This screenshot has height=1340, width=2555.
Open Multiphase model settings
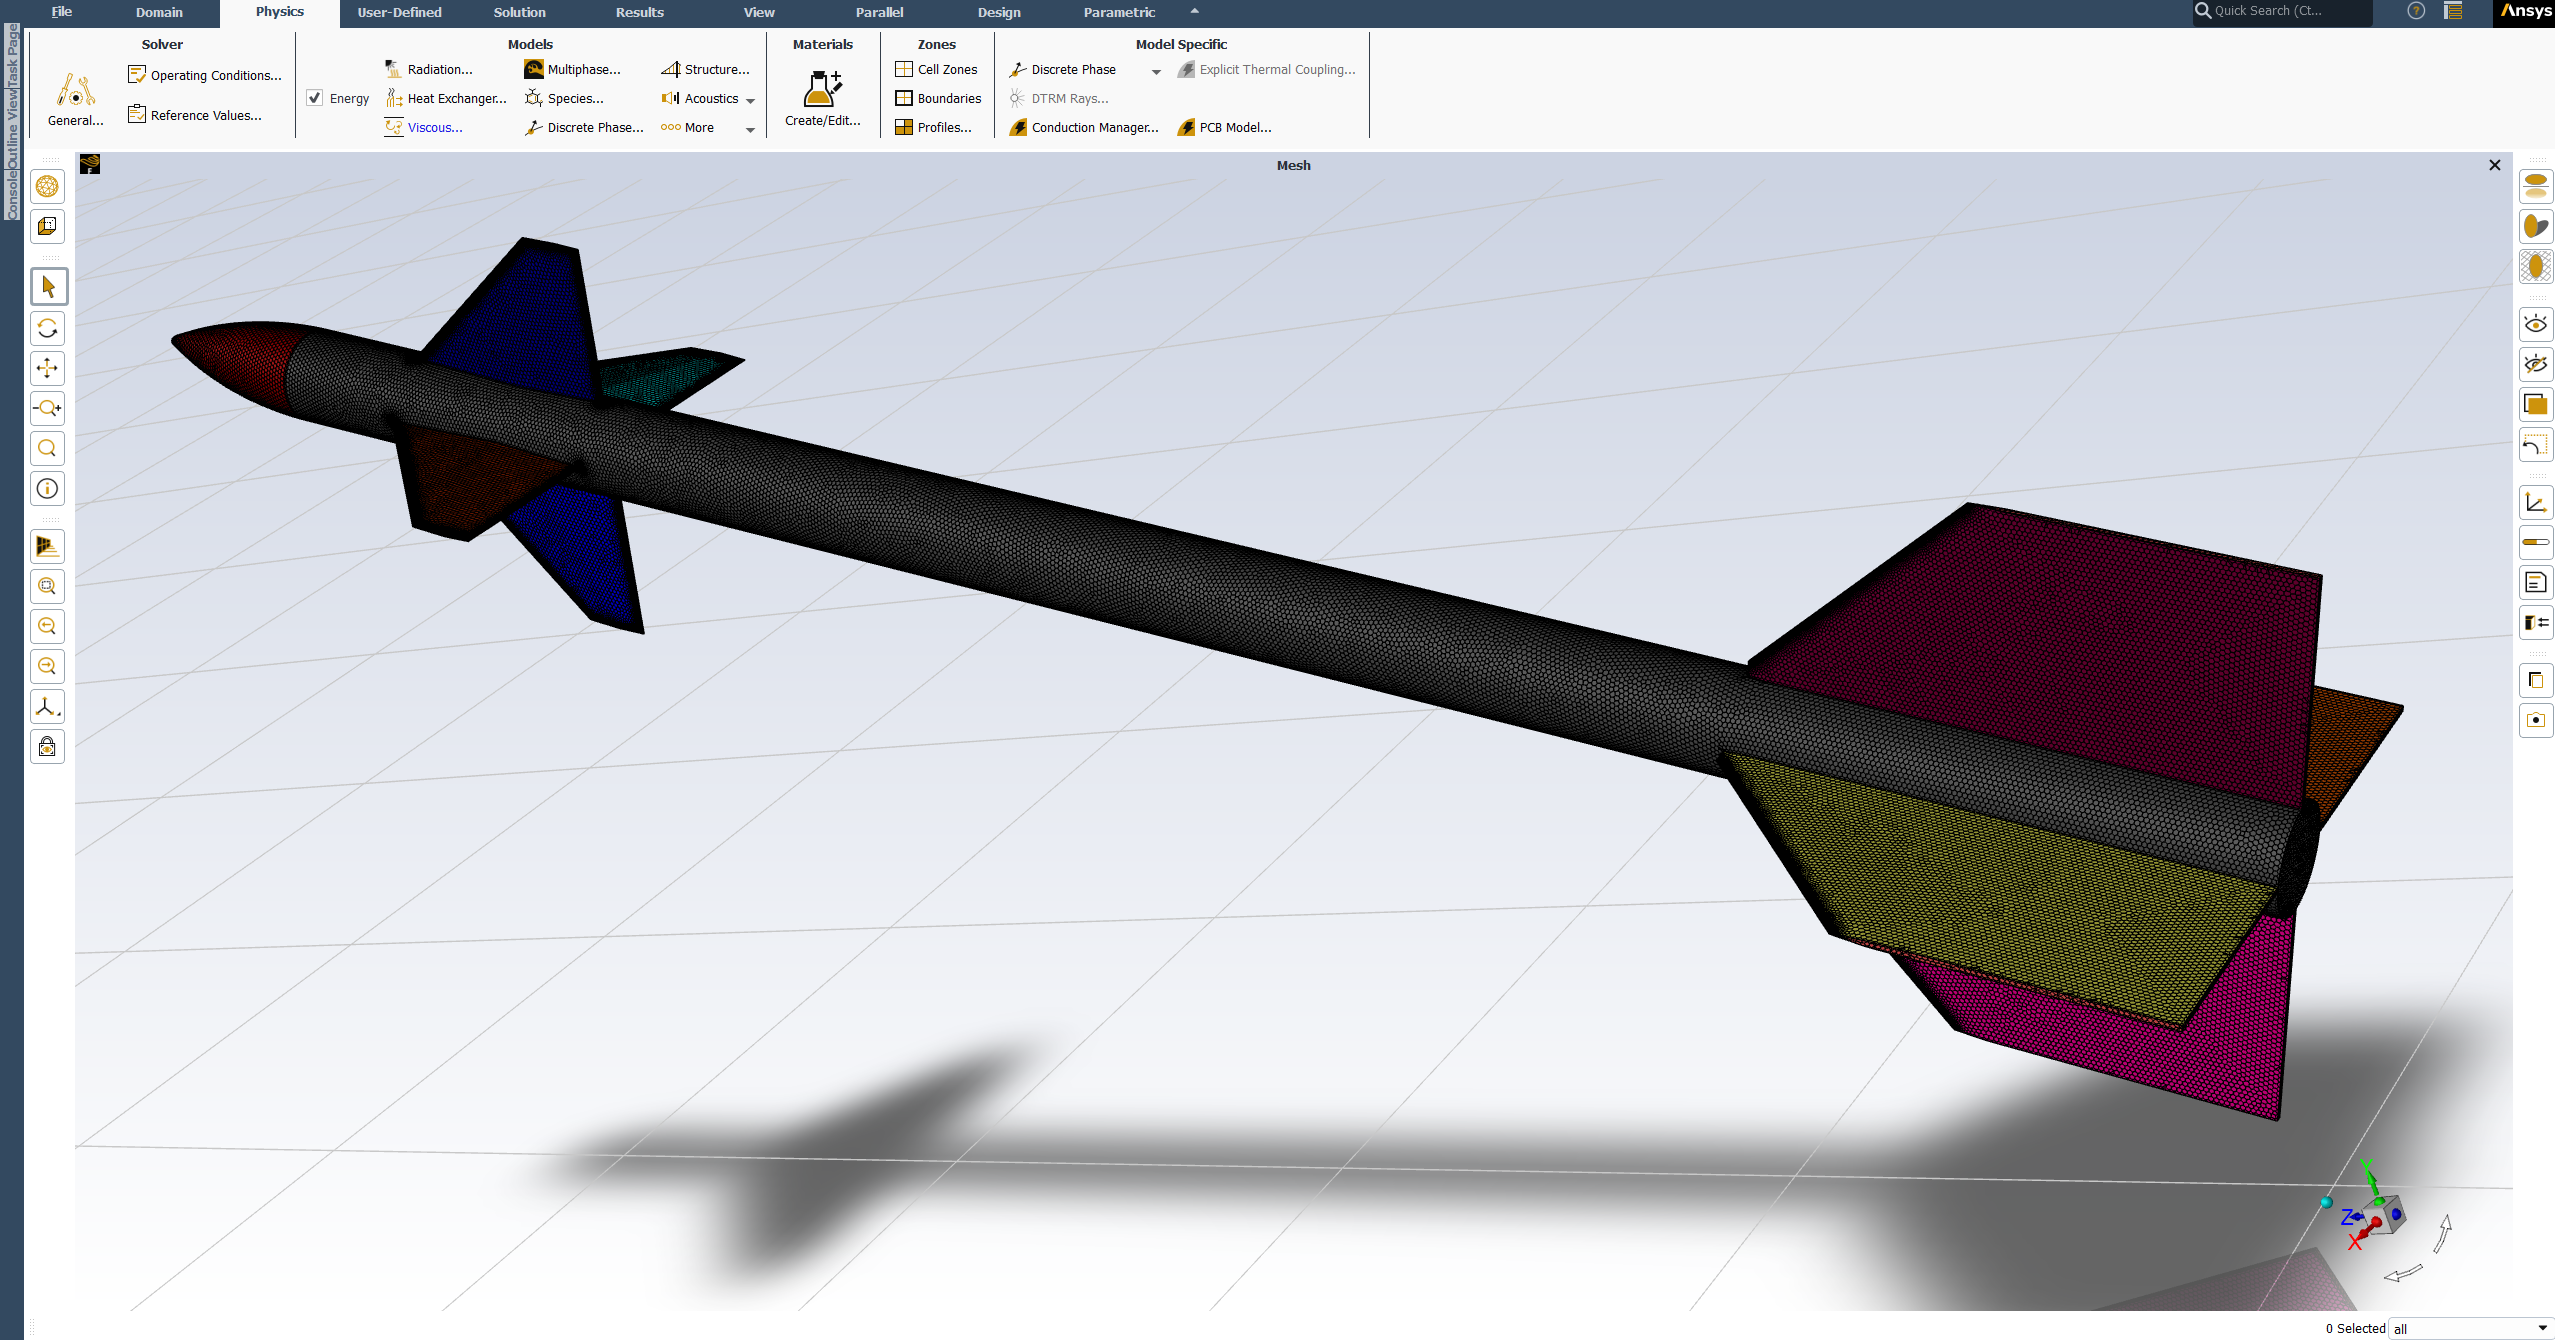pos(573,69)
